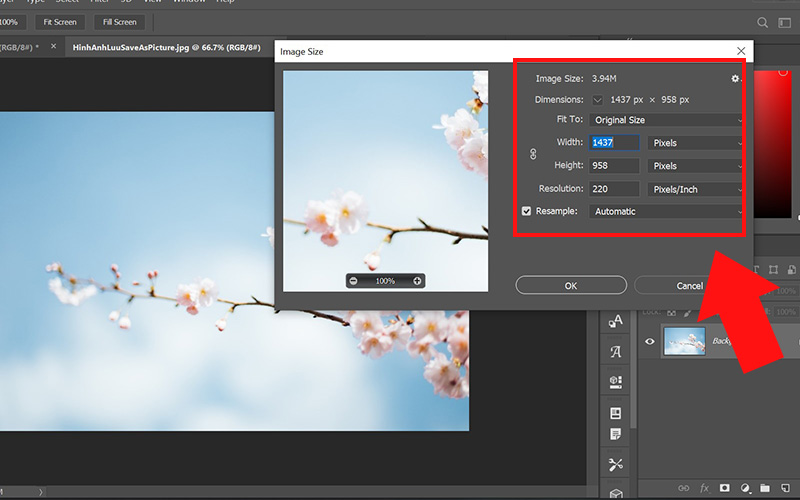Expand the Dimensions unit chevron
Viewport: 800px width, 500px height.
coord(597,100)
